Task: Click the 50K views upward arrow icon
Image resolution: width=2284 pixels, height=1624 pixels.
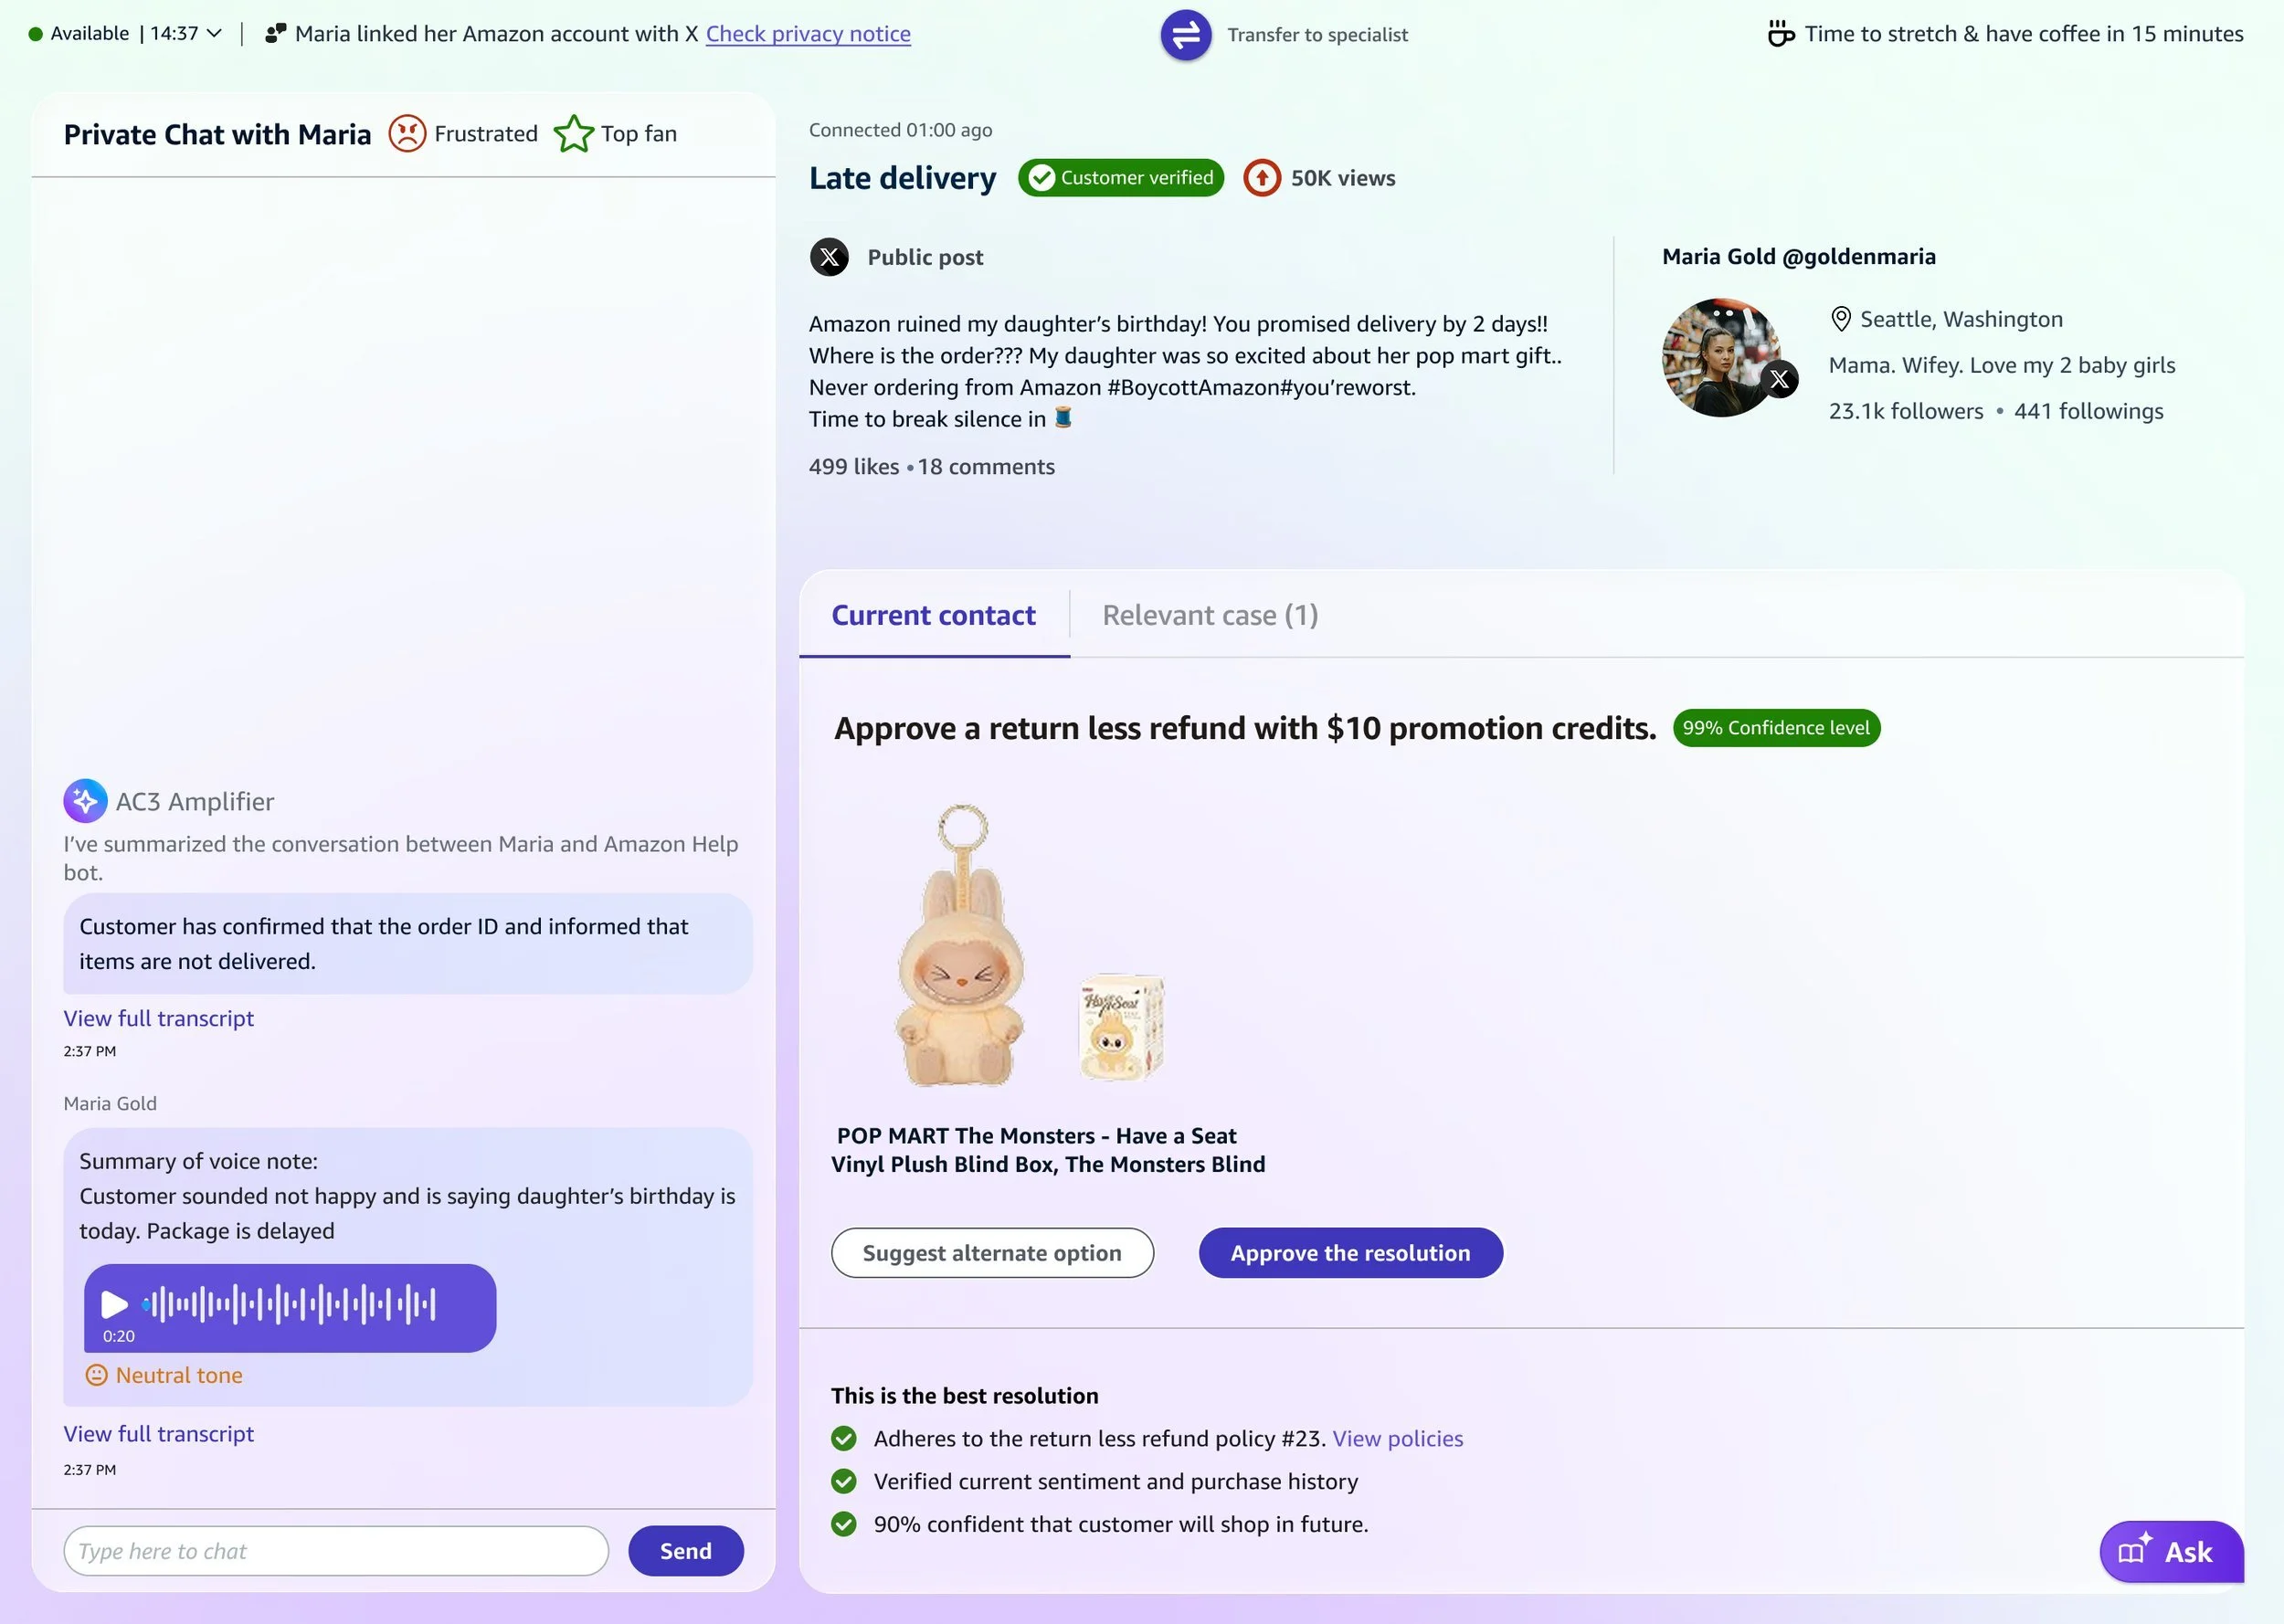Action: 1262,178
